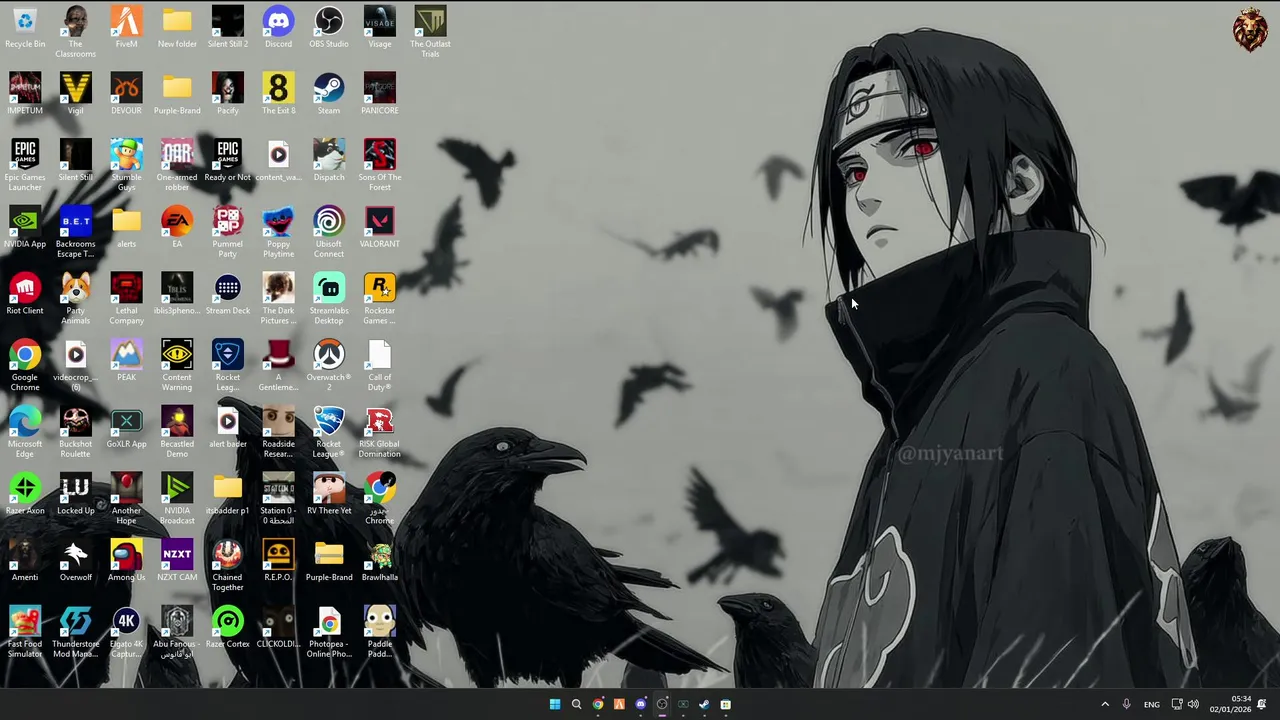Open the notifications bell icon
This screenshot has height=720, width=1280.
[1262, 704]
